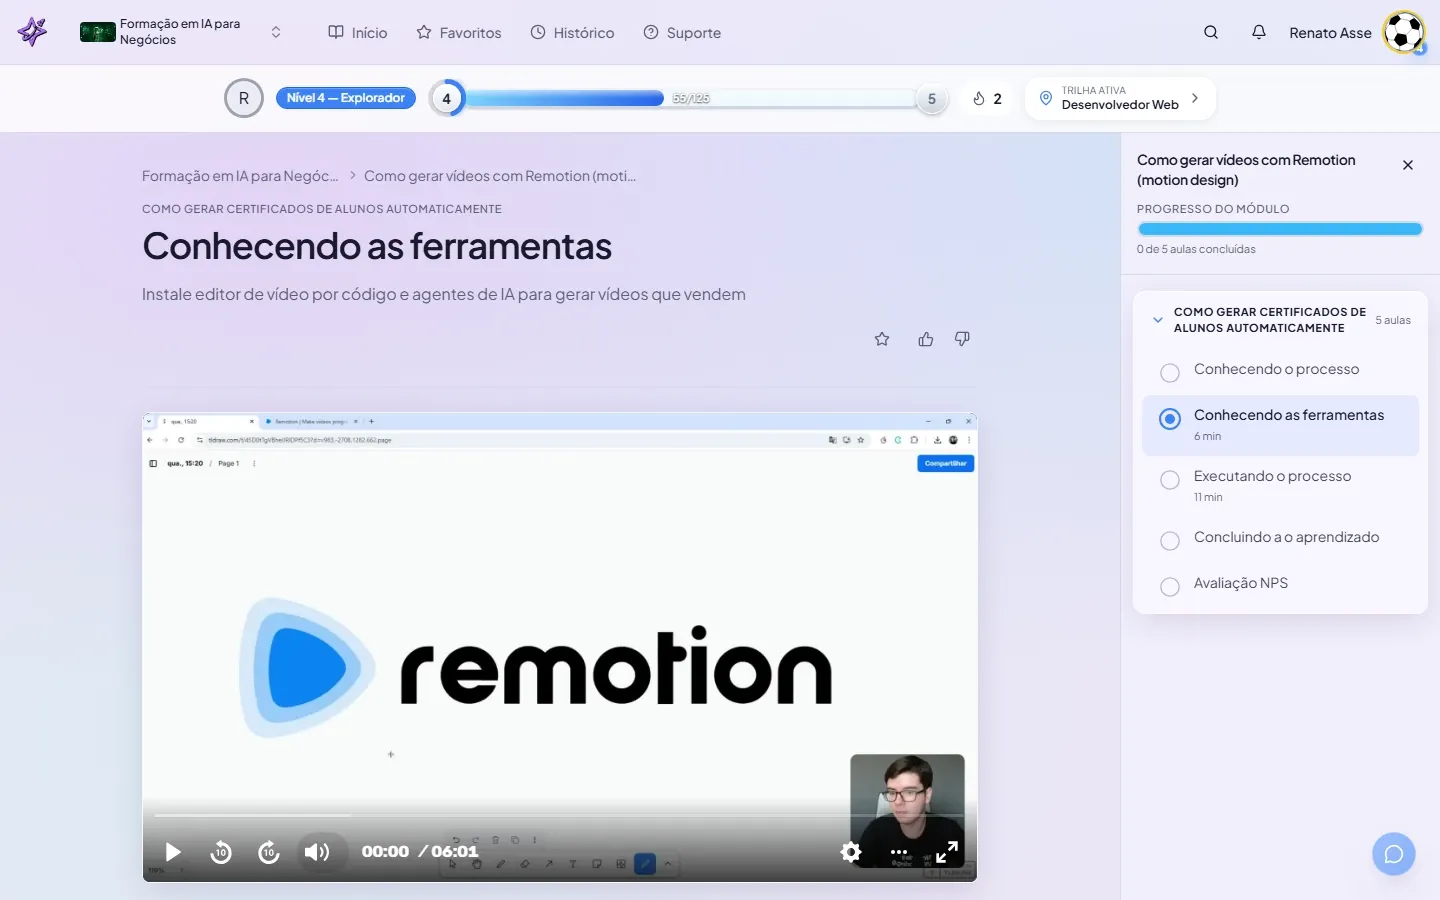Click Conhecendo as ferramentas heading
1440x900 pixels.
click(x=377, y=247)
